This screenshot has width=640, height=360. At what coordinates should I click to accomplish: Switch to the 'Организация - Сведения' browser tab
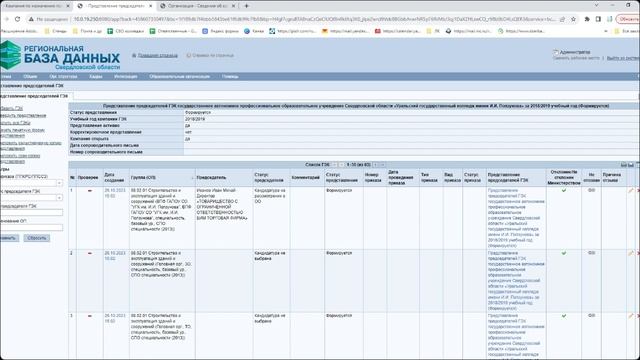tap(198, 6)
